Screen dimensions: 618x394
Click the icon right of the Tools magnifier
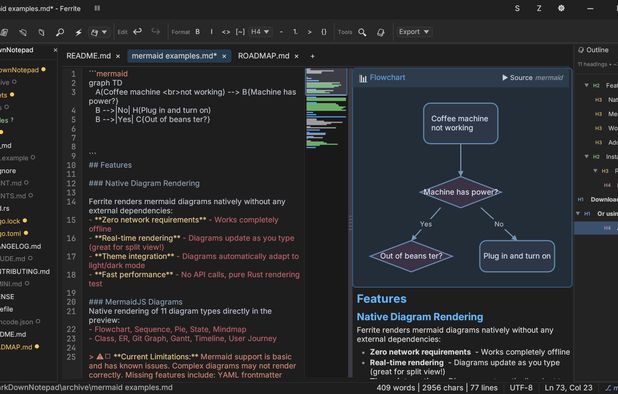381,32
